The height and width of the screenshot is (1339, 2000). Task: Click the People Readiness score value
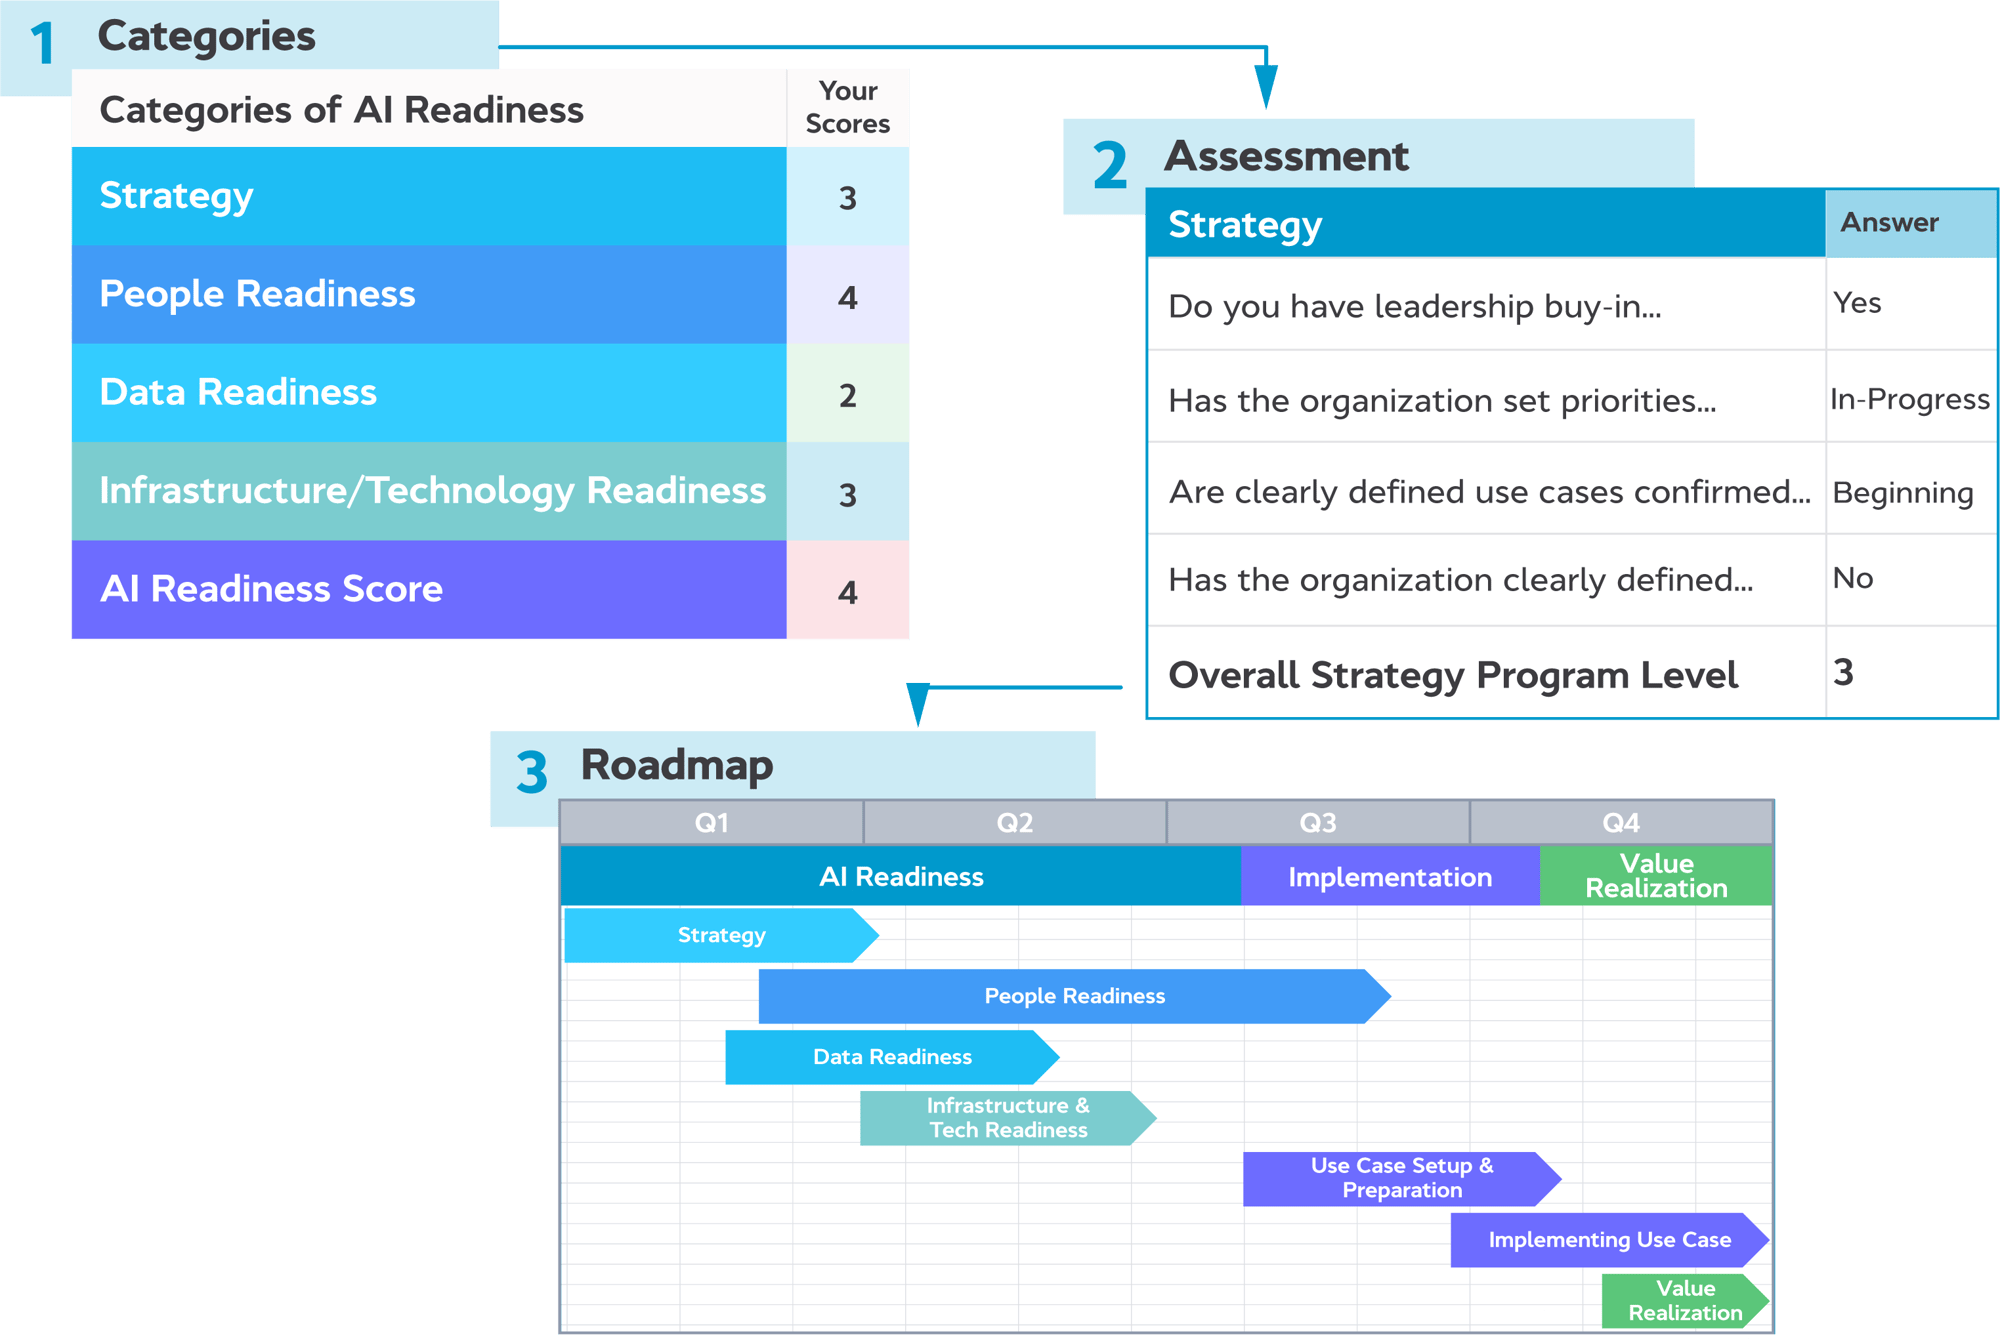848,296
